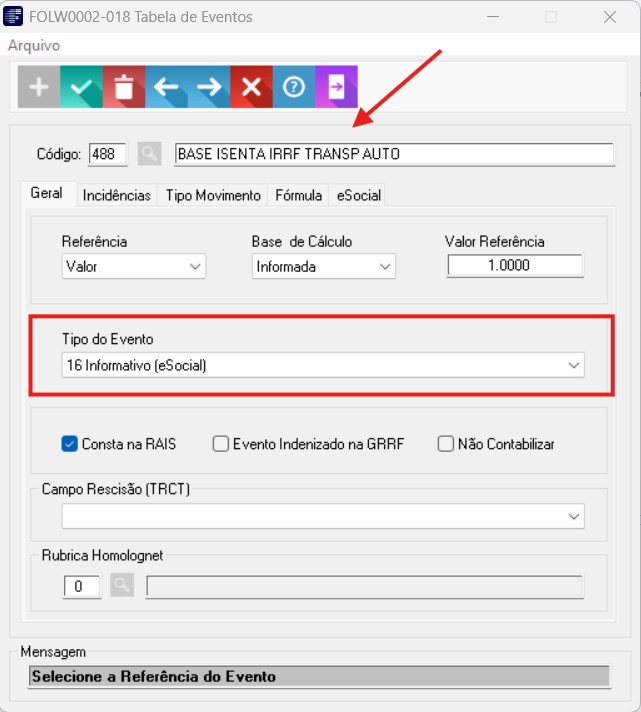641x712 pixels.
Task: Expand the Base de Cálculo dropdown
Action: (x=324, y=267)
